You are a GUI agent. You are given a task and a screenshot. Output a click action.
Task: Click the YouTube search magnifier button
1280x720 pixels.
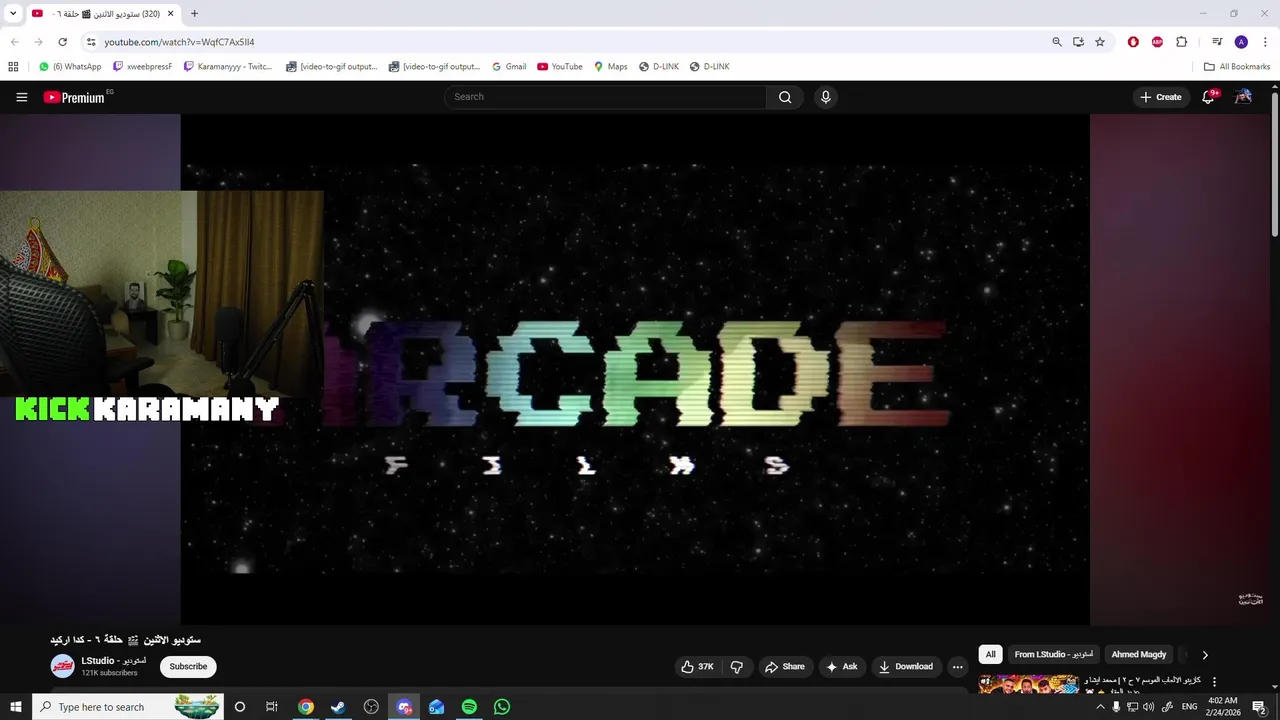point(785,97)
